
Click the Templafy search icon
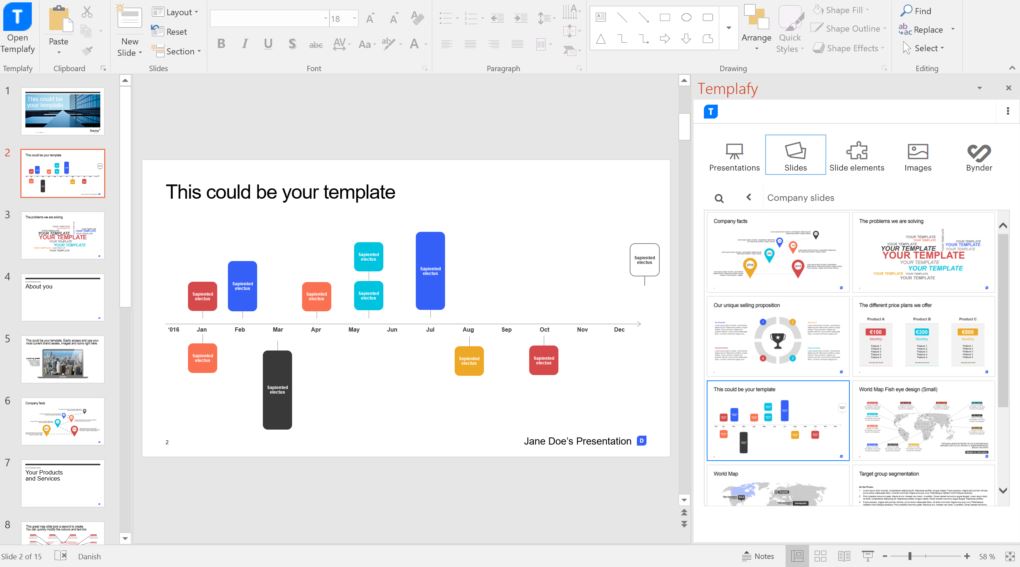719,198
